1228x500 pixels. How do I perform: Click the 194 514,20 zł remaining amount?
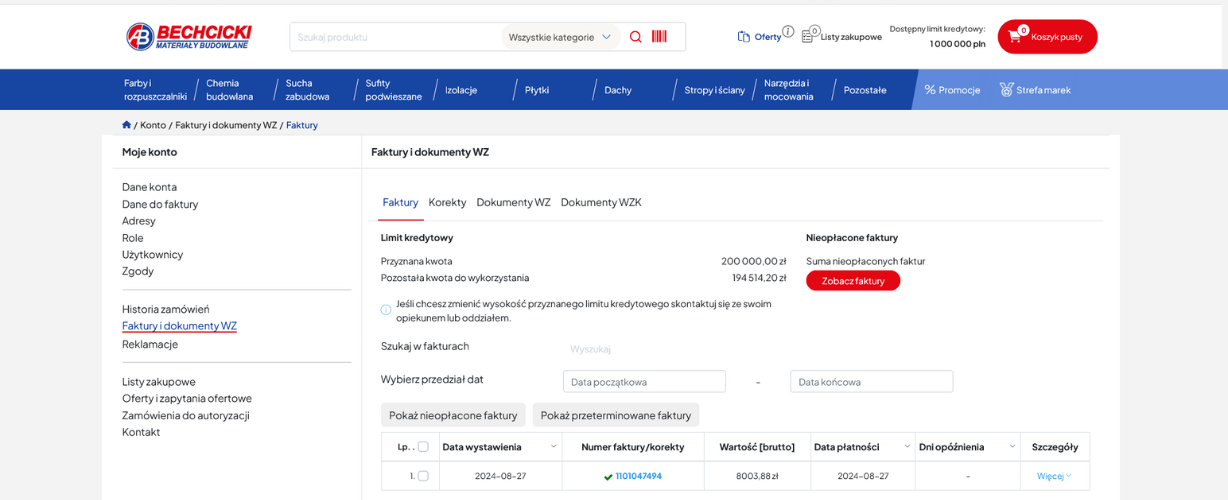(759, 278)
